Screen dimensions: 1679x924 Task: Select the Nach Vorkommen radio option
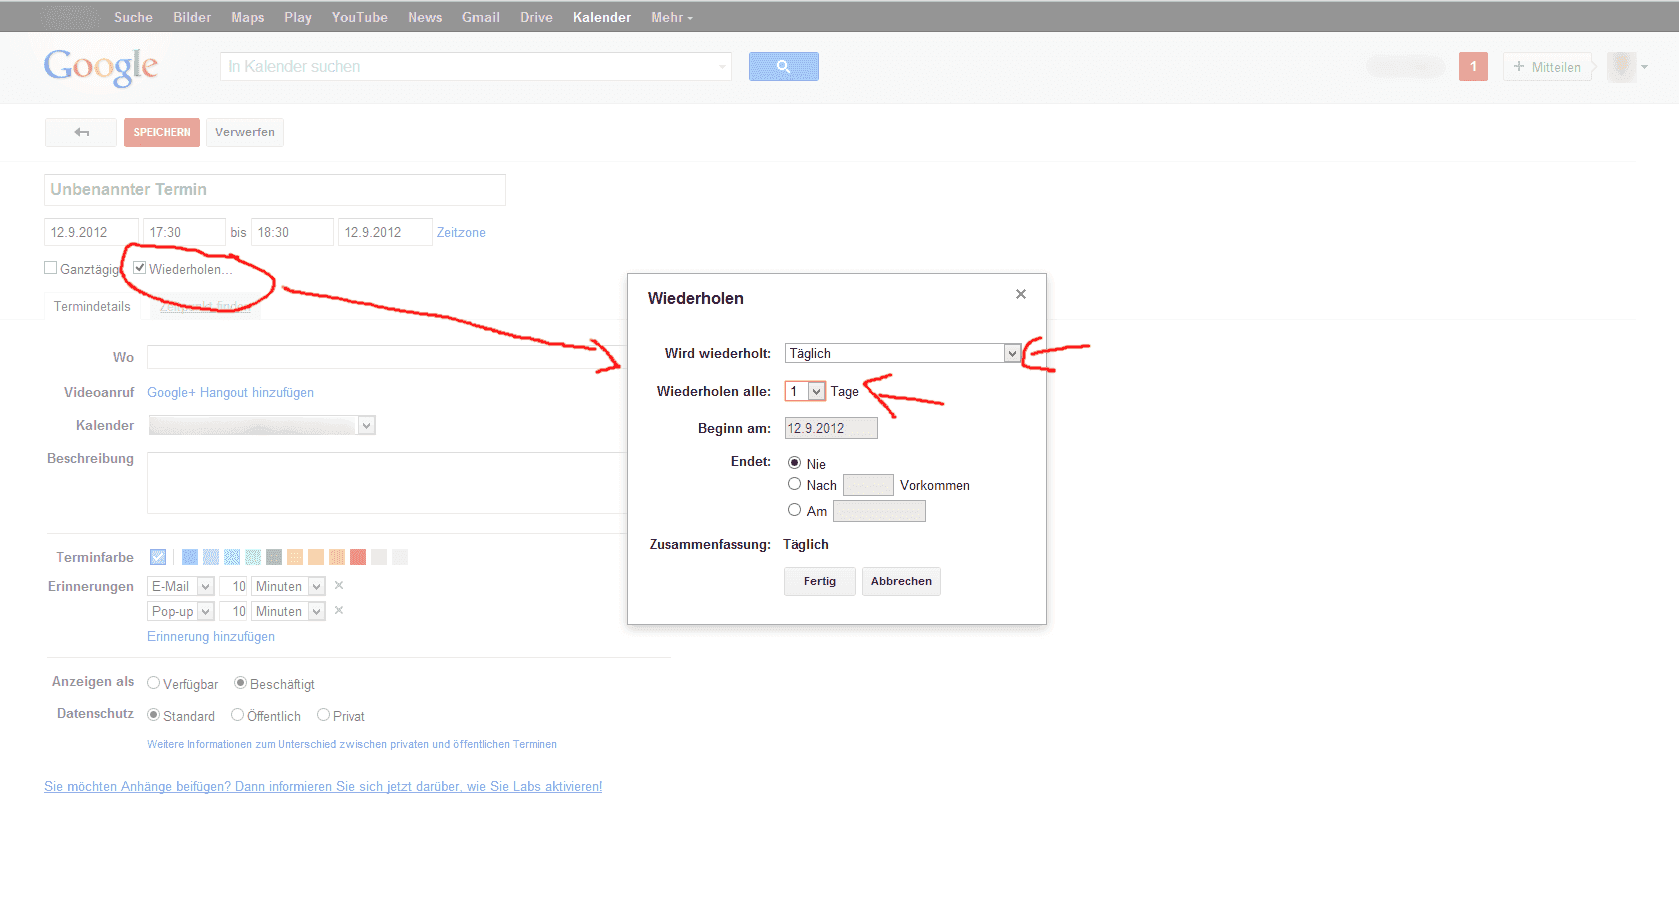coord(795,484)
